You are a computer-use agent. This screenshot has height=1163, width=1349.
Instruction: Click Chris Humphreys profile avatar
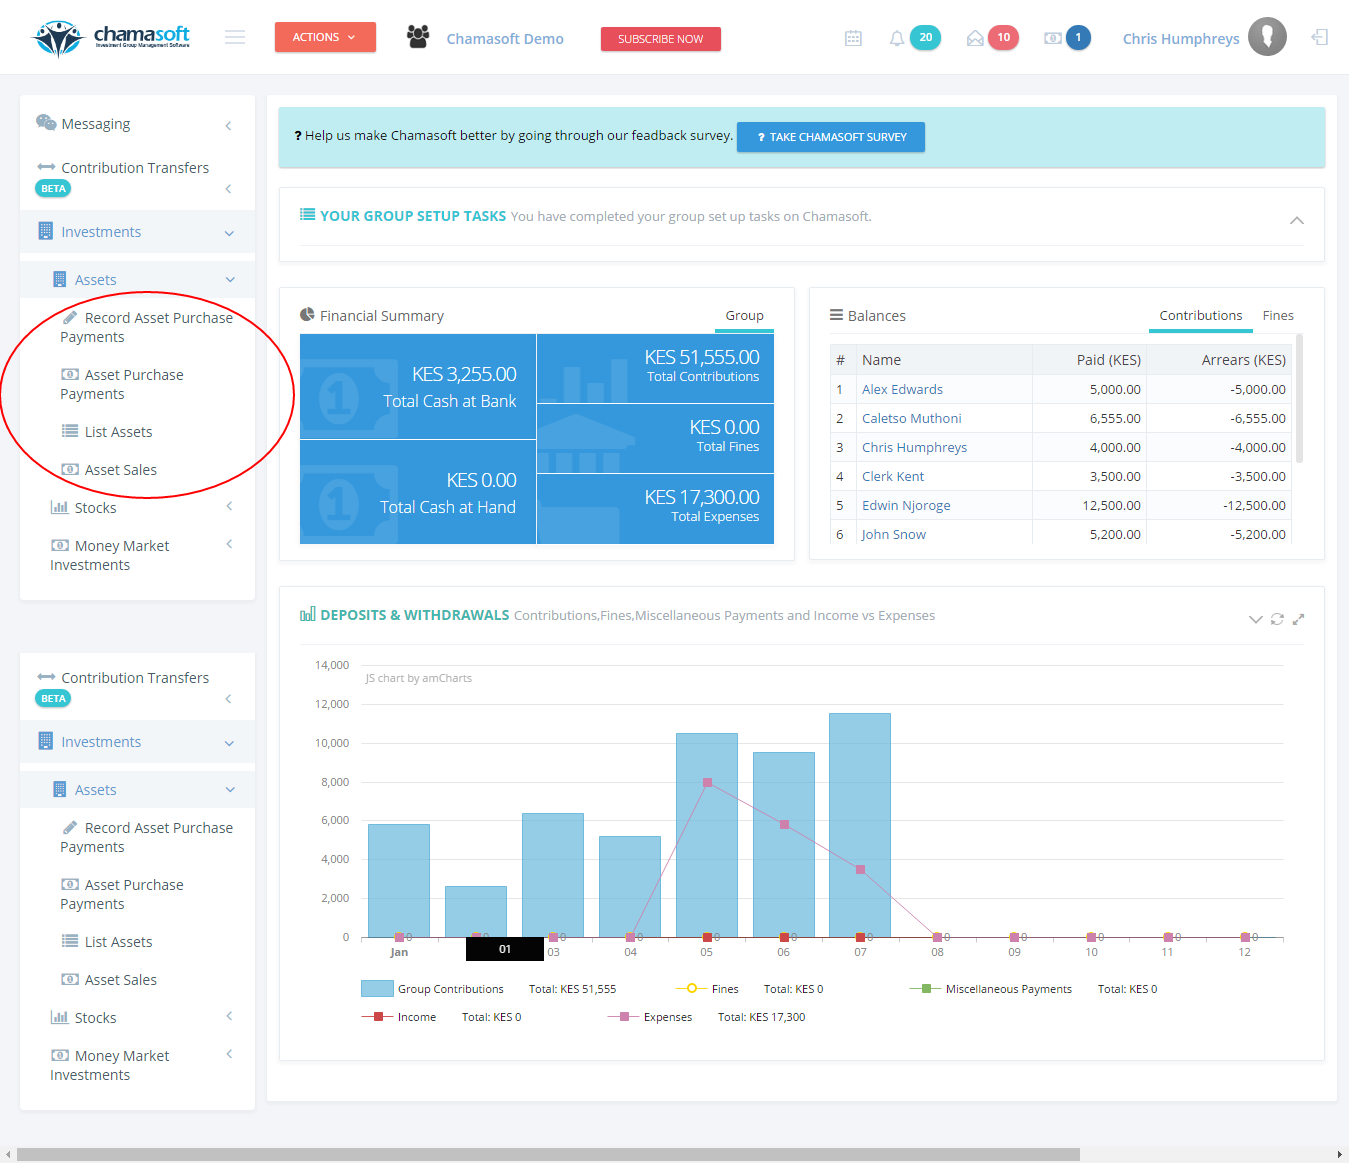1267,37
